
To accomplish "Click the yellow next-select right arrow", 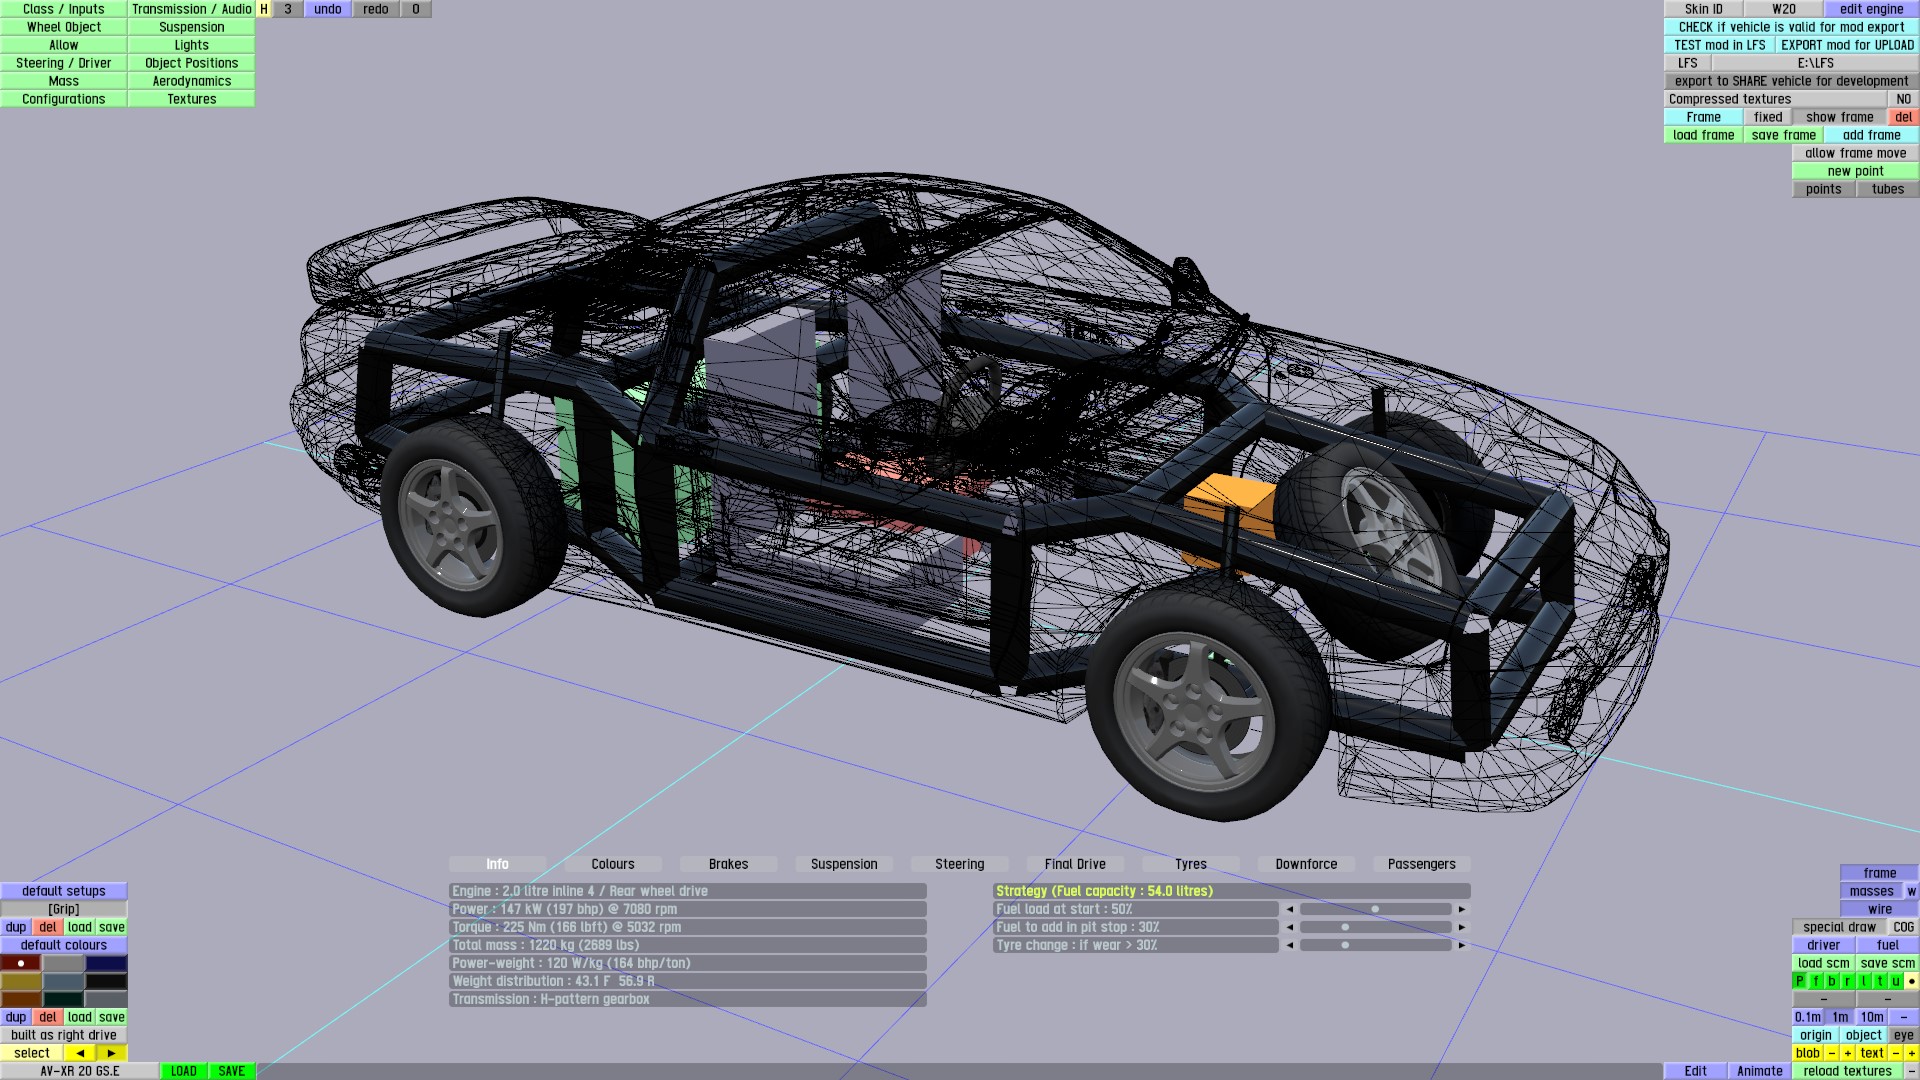I will click(x=111, y=1053).
